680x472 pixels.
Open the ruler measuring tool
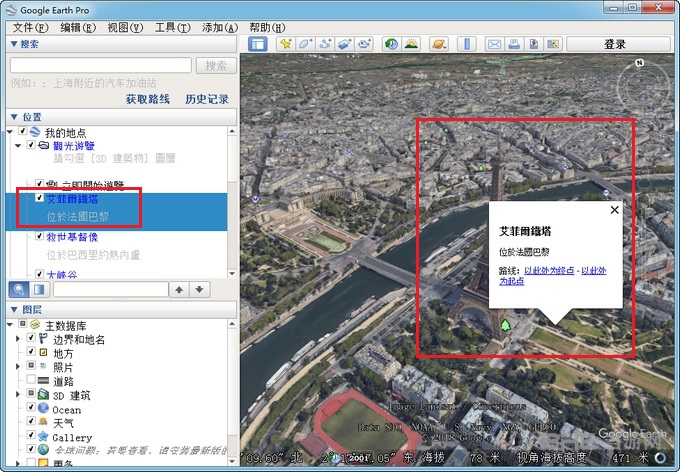(467, 44)
